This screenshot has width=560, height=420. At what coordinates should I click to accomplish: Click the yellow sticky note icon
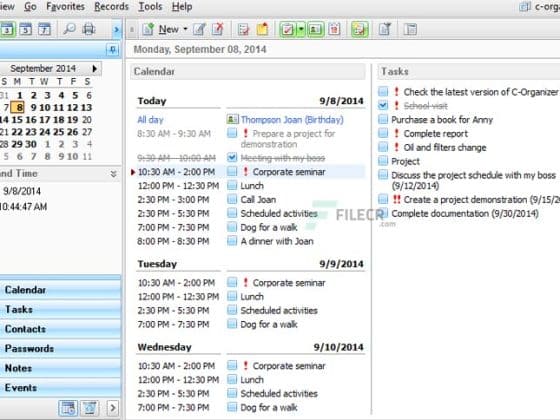coord(262,29)
